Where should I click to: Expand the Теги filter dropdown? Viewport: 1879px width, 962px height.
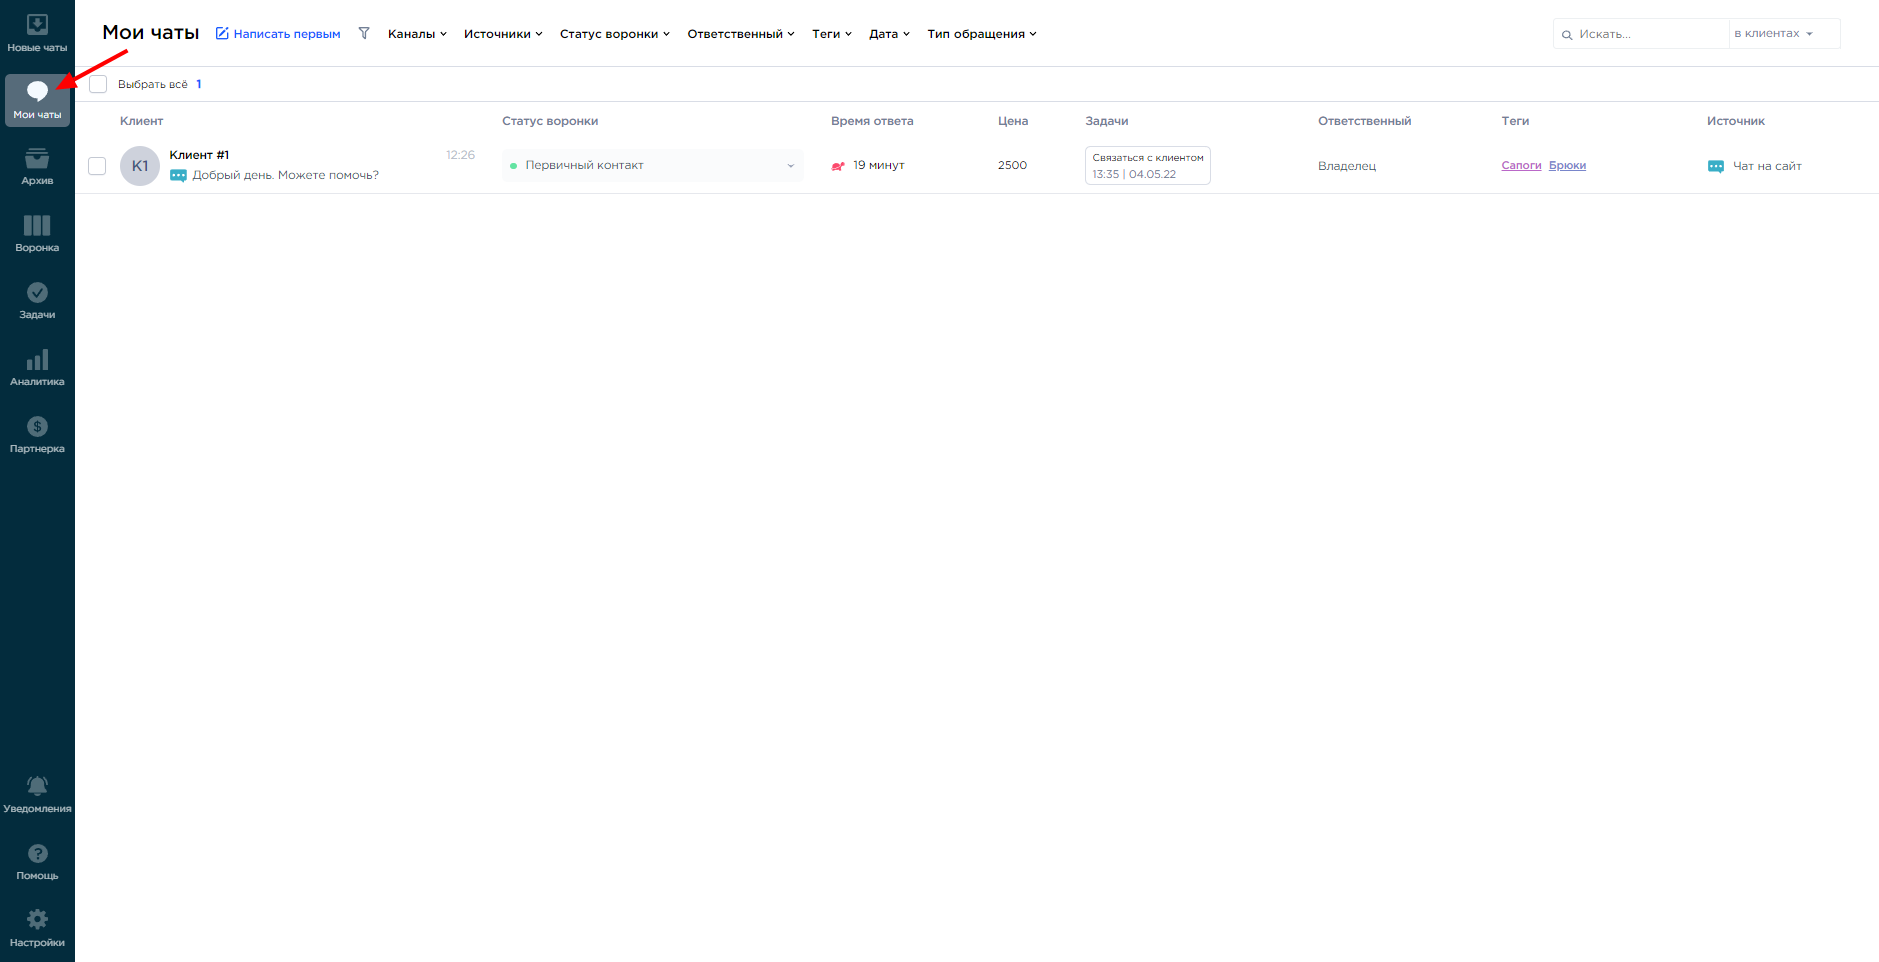tap(832, 34)
